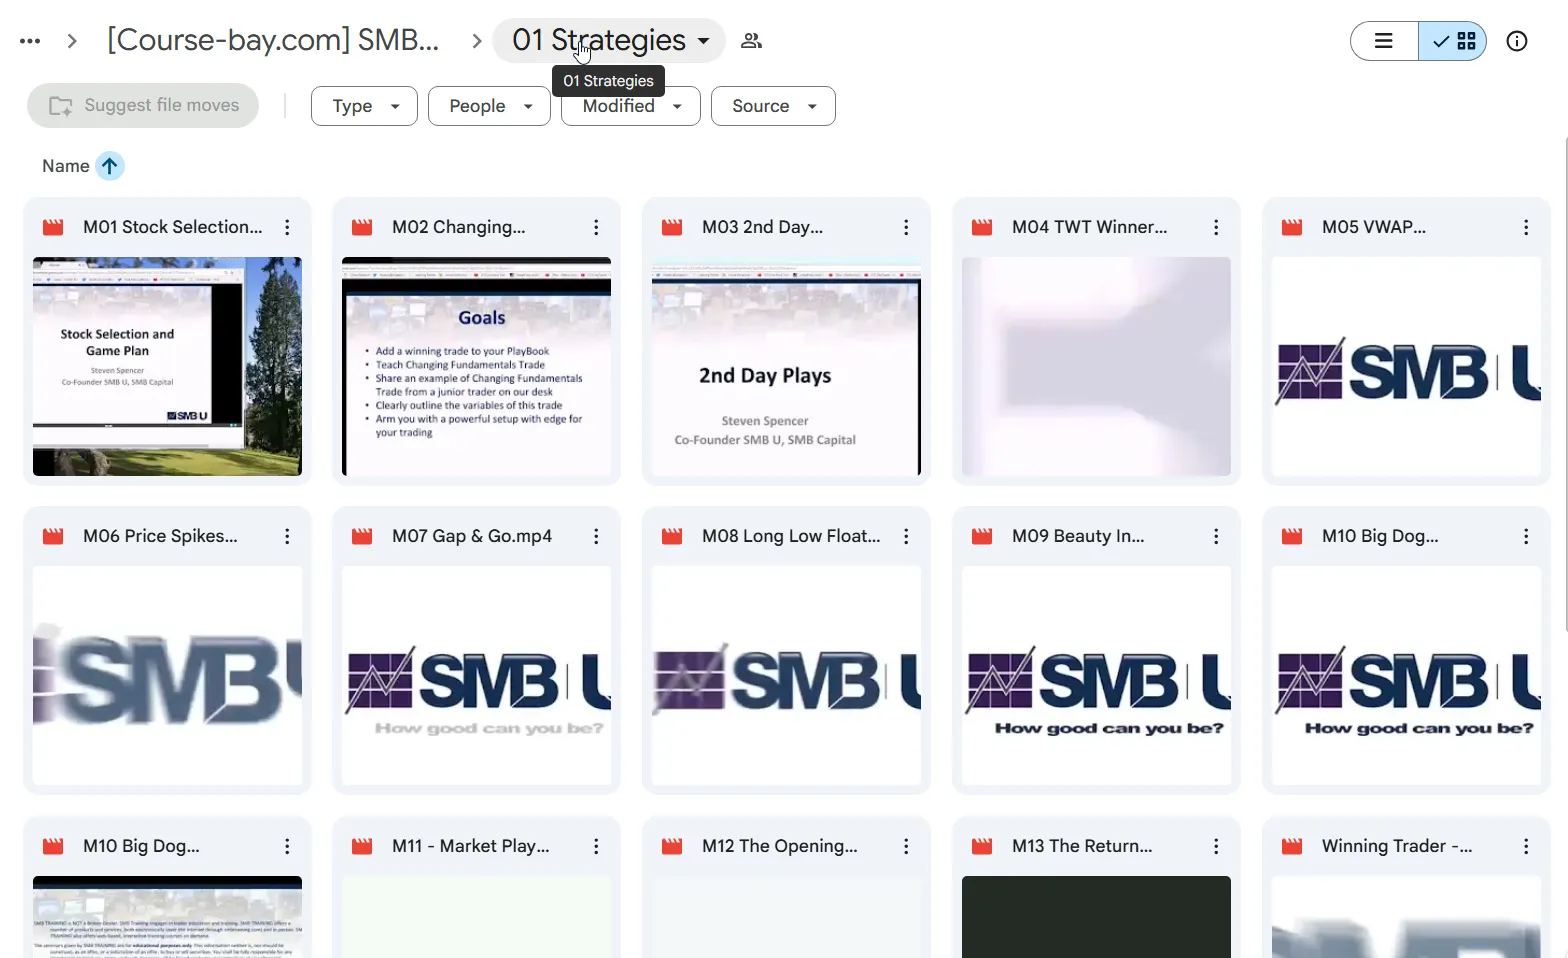Select the file name M07 Gap & Go.mp4
The height and width of the screenshot is (958, 1568).
[472, 537]
